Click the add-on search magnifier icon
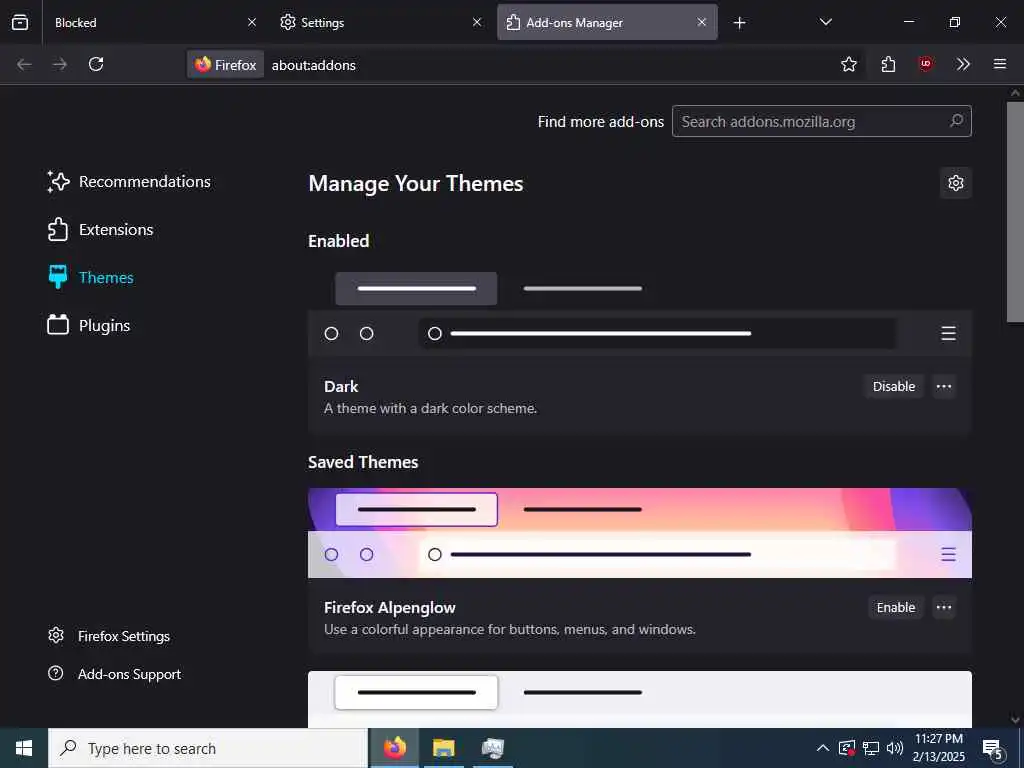The height and width of the screenshot is (768, 1024). [957, 121]
